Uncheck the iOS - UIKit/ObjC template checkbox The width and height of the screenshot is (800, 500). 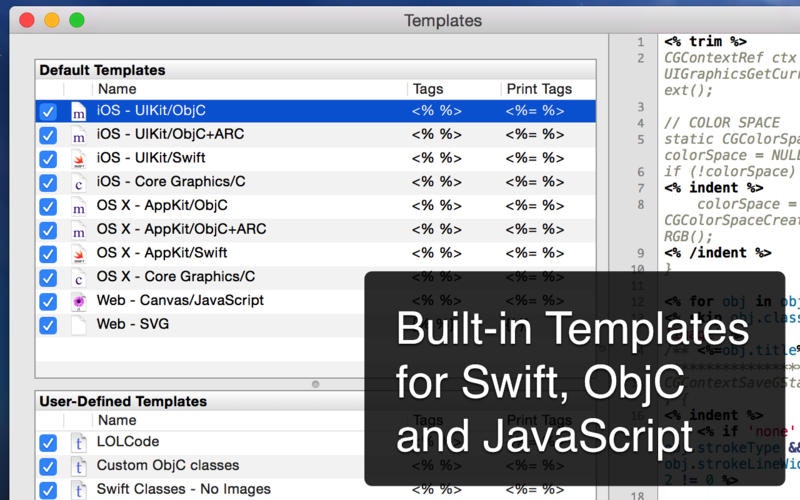[x=48, y=111]
